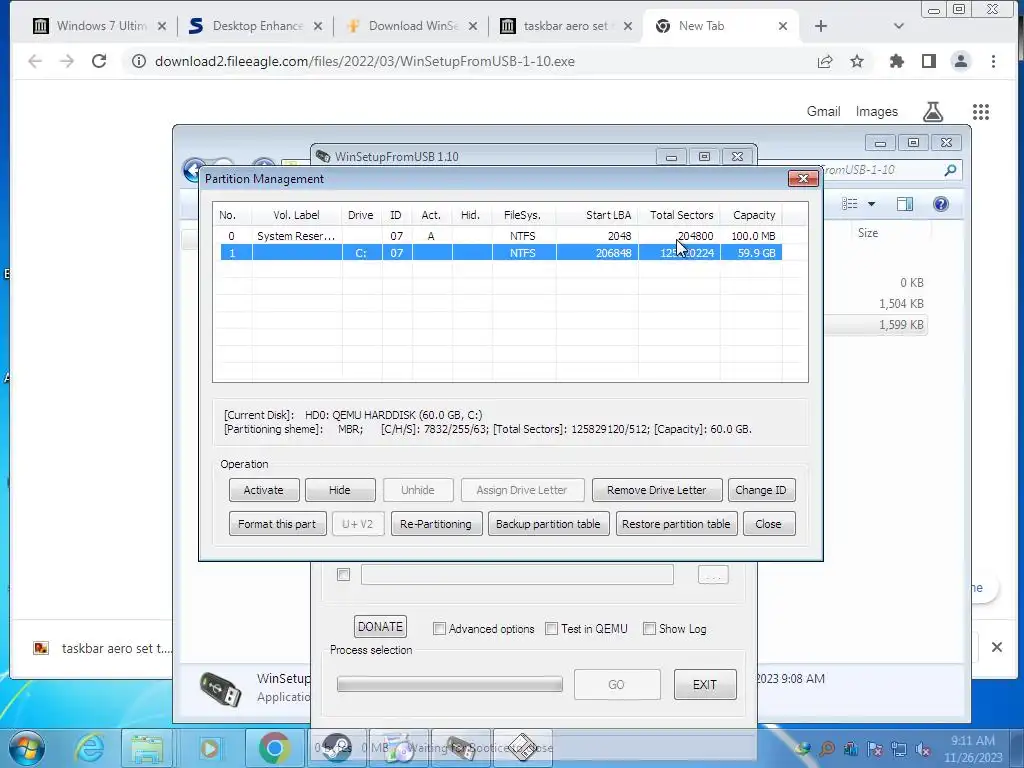Open Search Labs flask icon
Image resolution: width=1024 pixels, height=768 pixels.
(x=933, y=112)
